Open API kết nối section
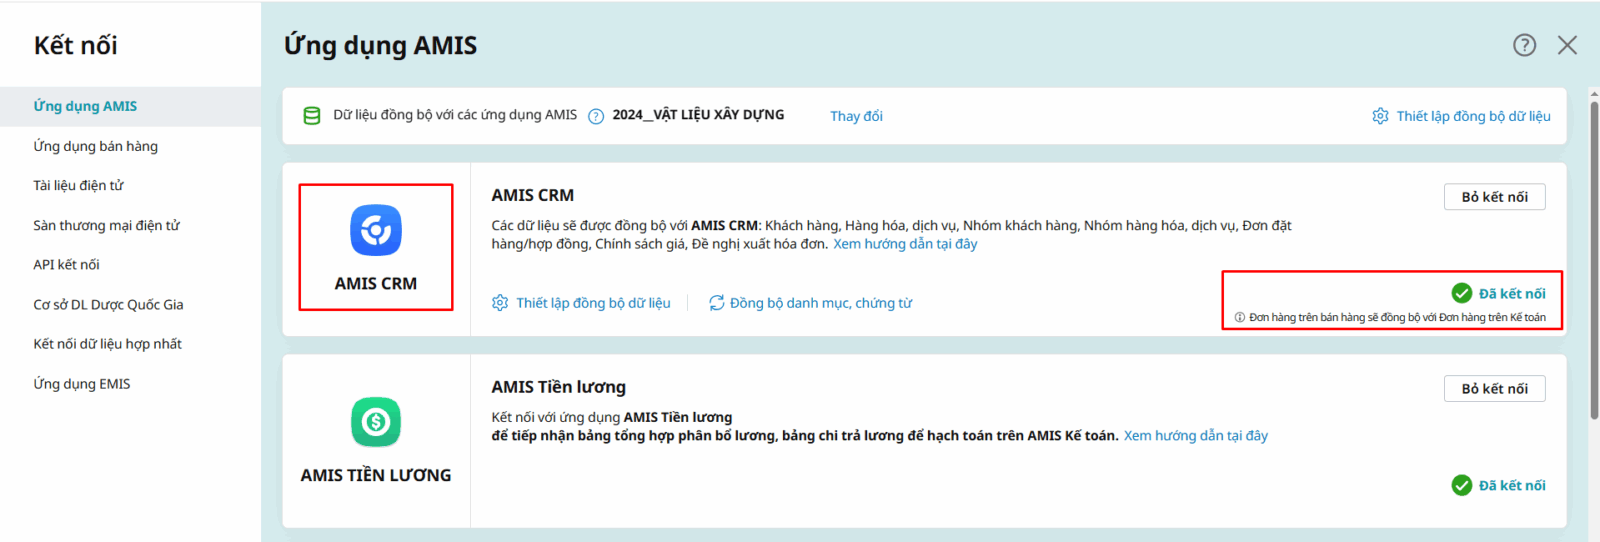This screenshot has height=542, width=1600. (x=67, y=265)
